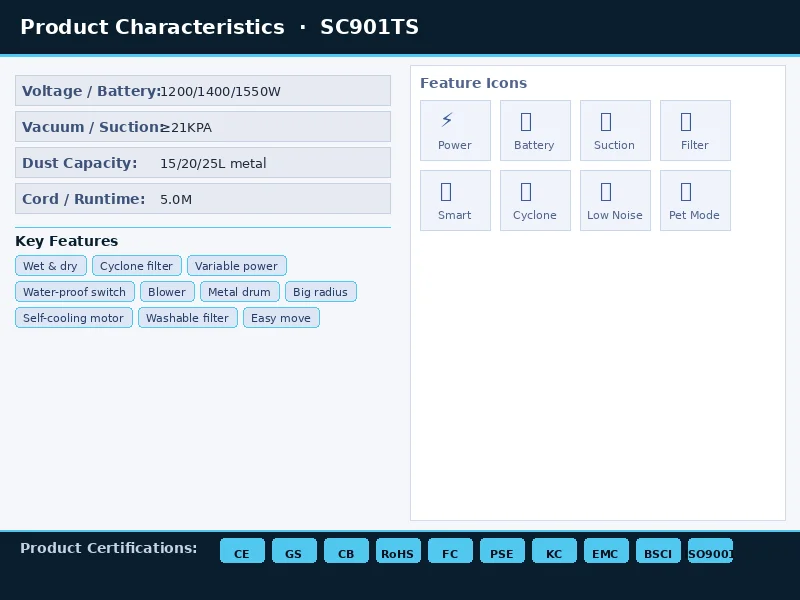Viewport: 800px width, 600px height.
Task: Click the Washable filter tag
Action: [188, 318]
